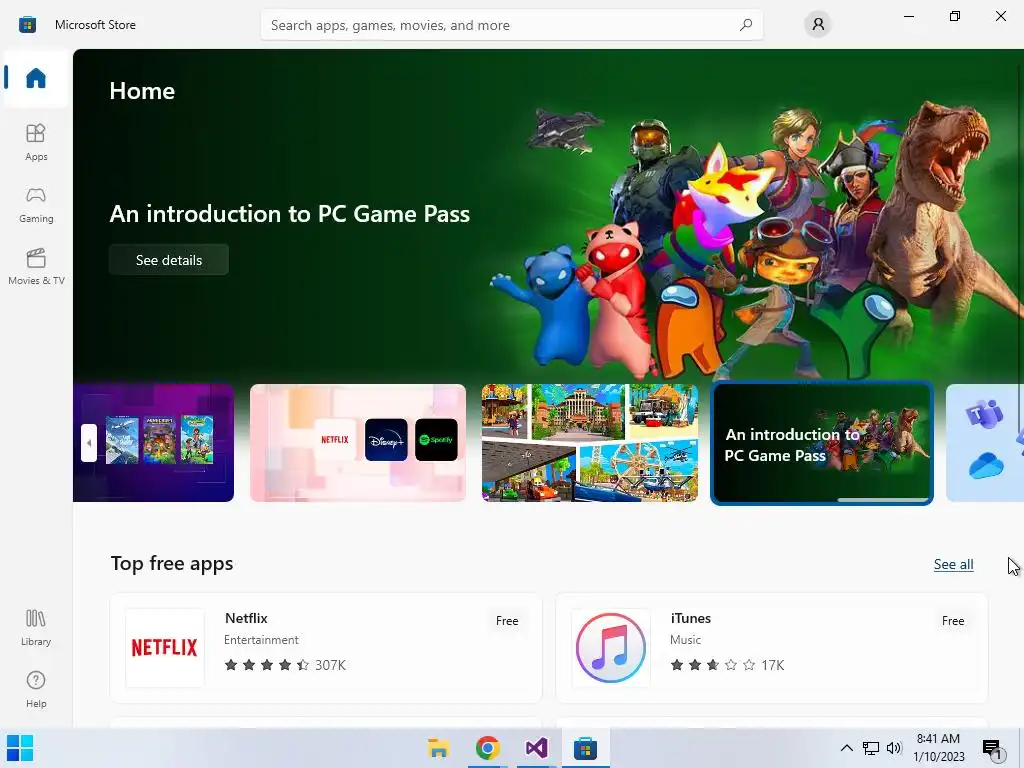The height and width of the screenshot is (768, 1024).
Task: Open the iTunes app title
Action: 690,618
